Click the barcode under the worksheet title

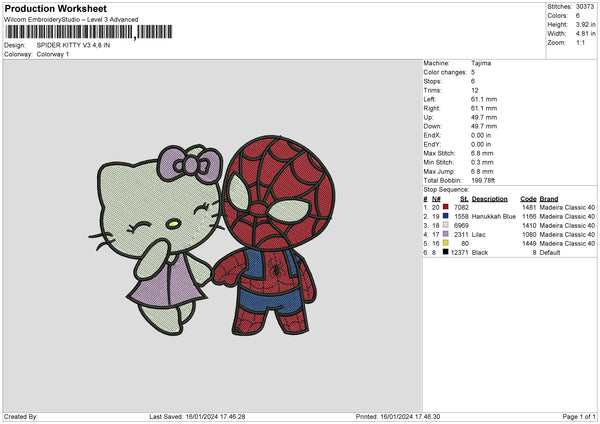(89, 32)
